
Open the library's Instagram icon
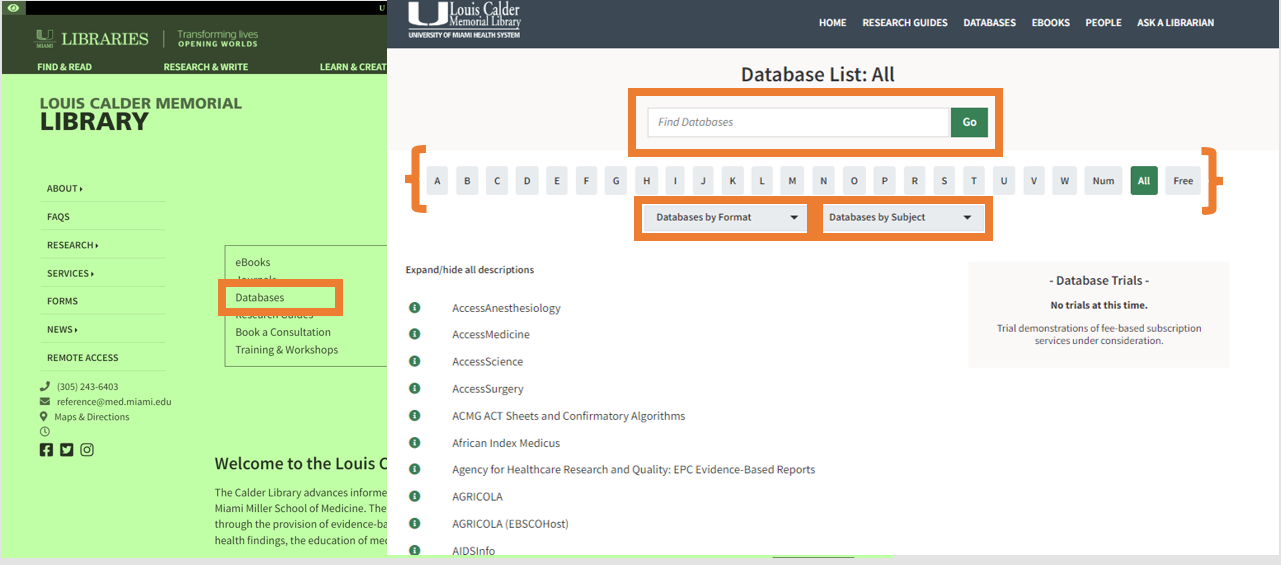click(87, 450)
